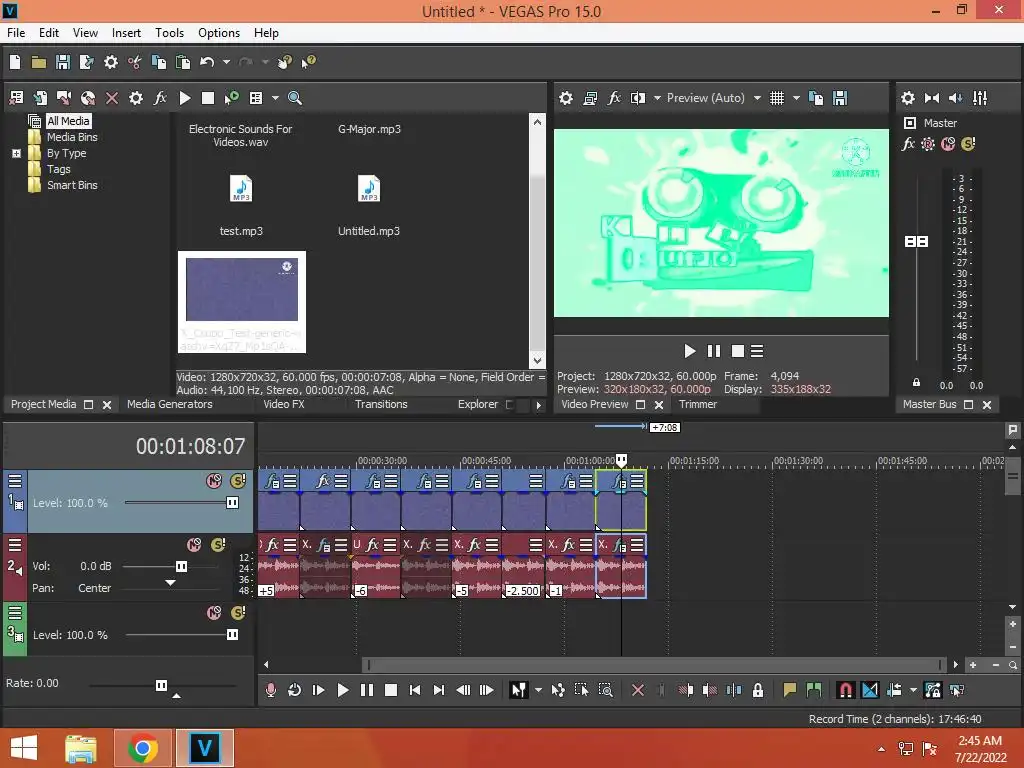Remove selected media with red X icon
The image size is (1024, 768).
112,98
